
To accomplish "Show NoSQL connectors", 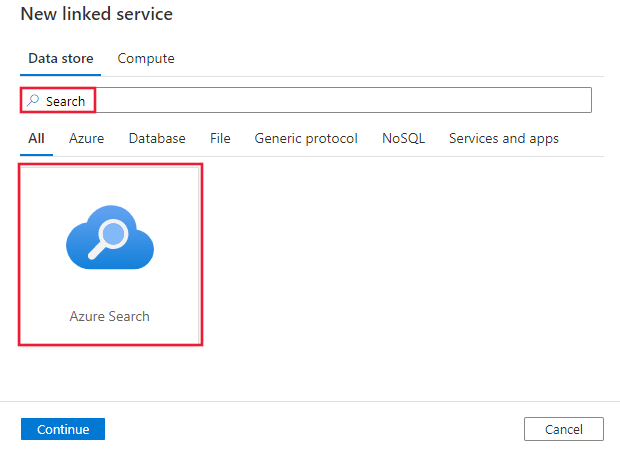I will point(403,138).
